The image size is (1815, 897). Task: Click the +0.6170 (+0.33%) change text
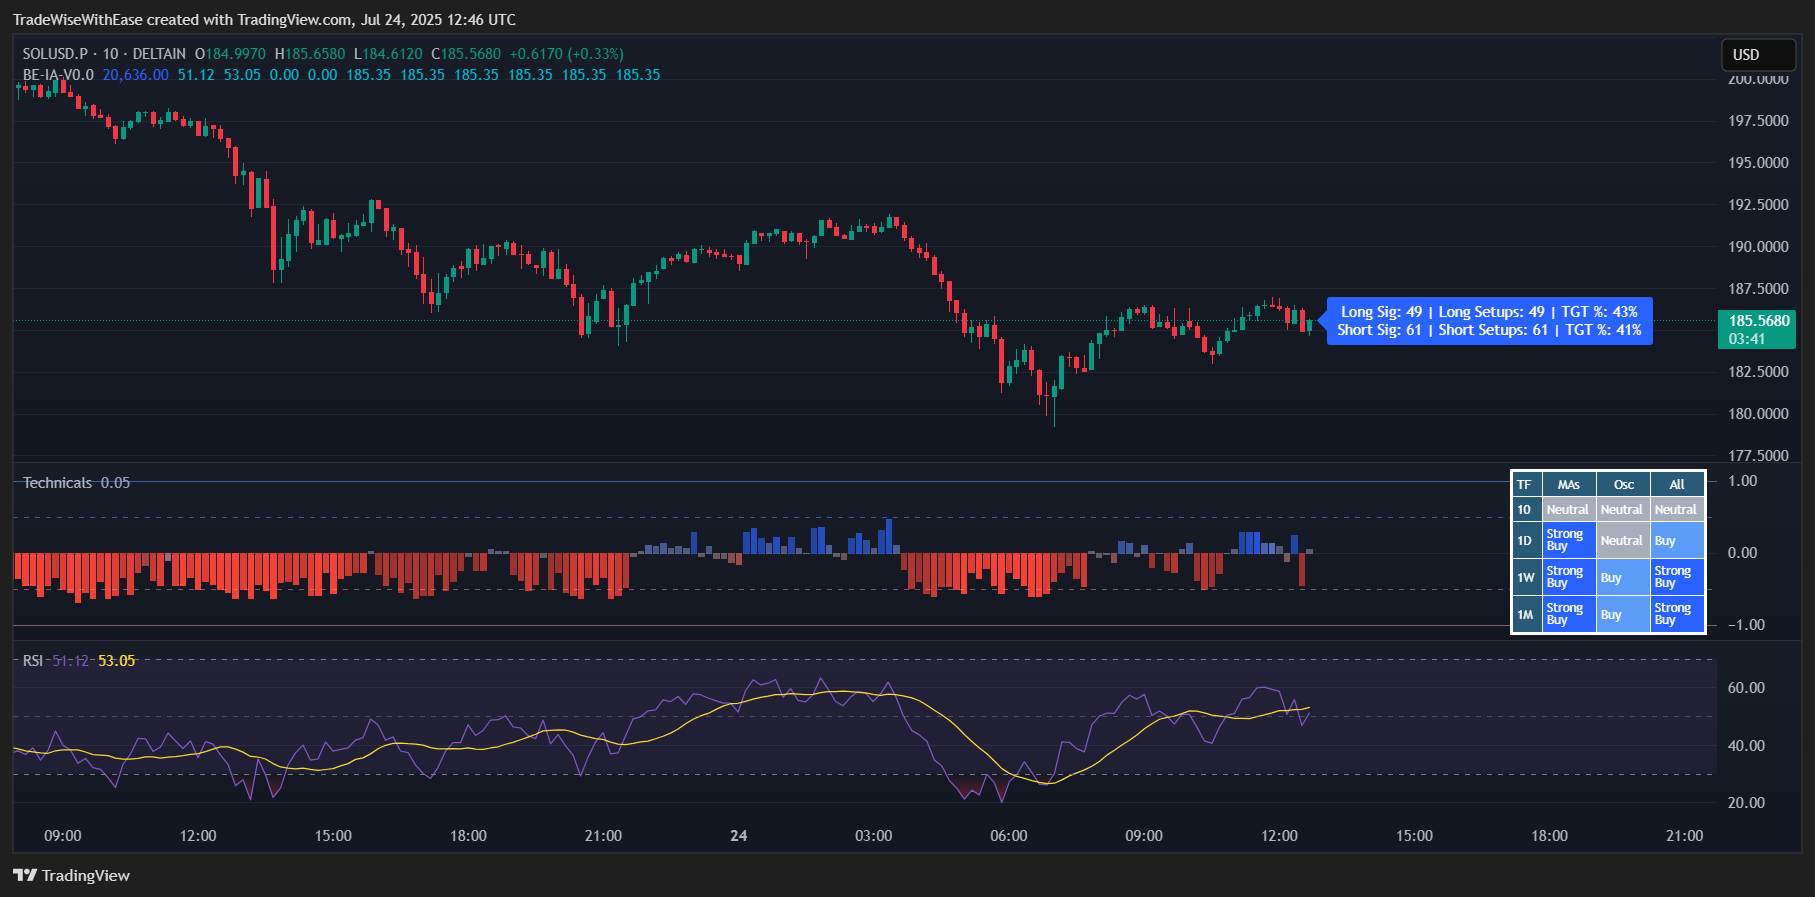click(566, 54)
